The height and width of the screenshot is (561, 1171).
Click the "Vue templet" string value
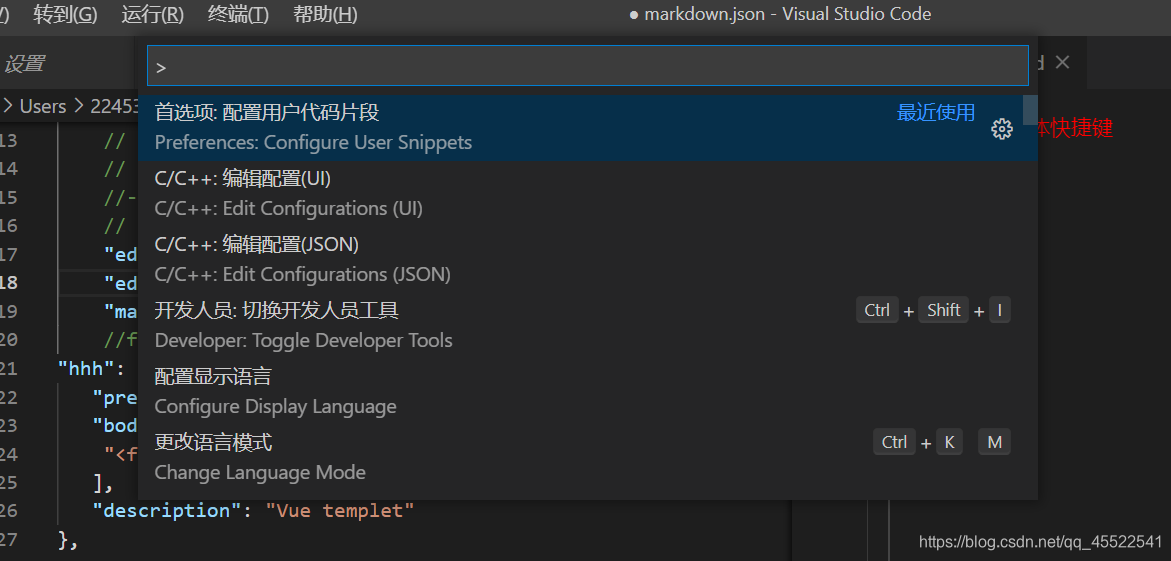(340, 511)
